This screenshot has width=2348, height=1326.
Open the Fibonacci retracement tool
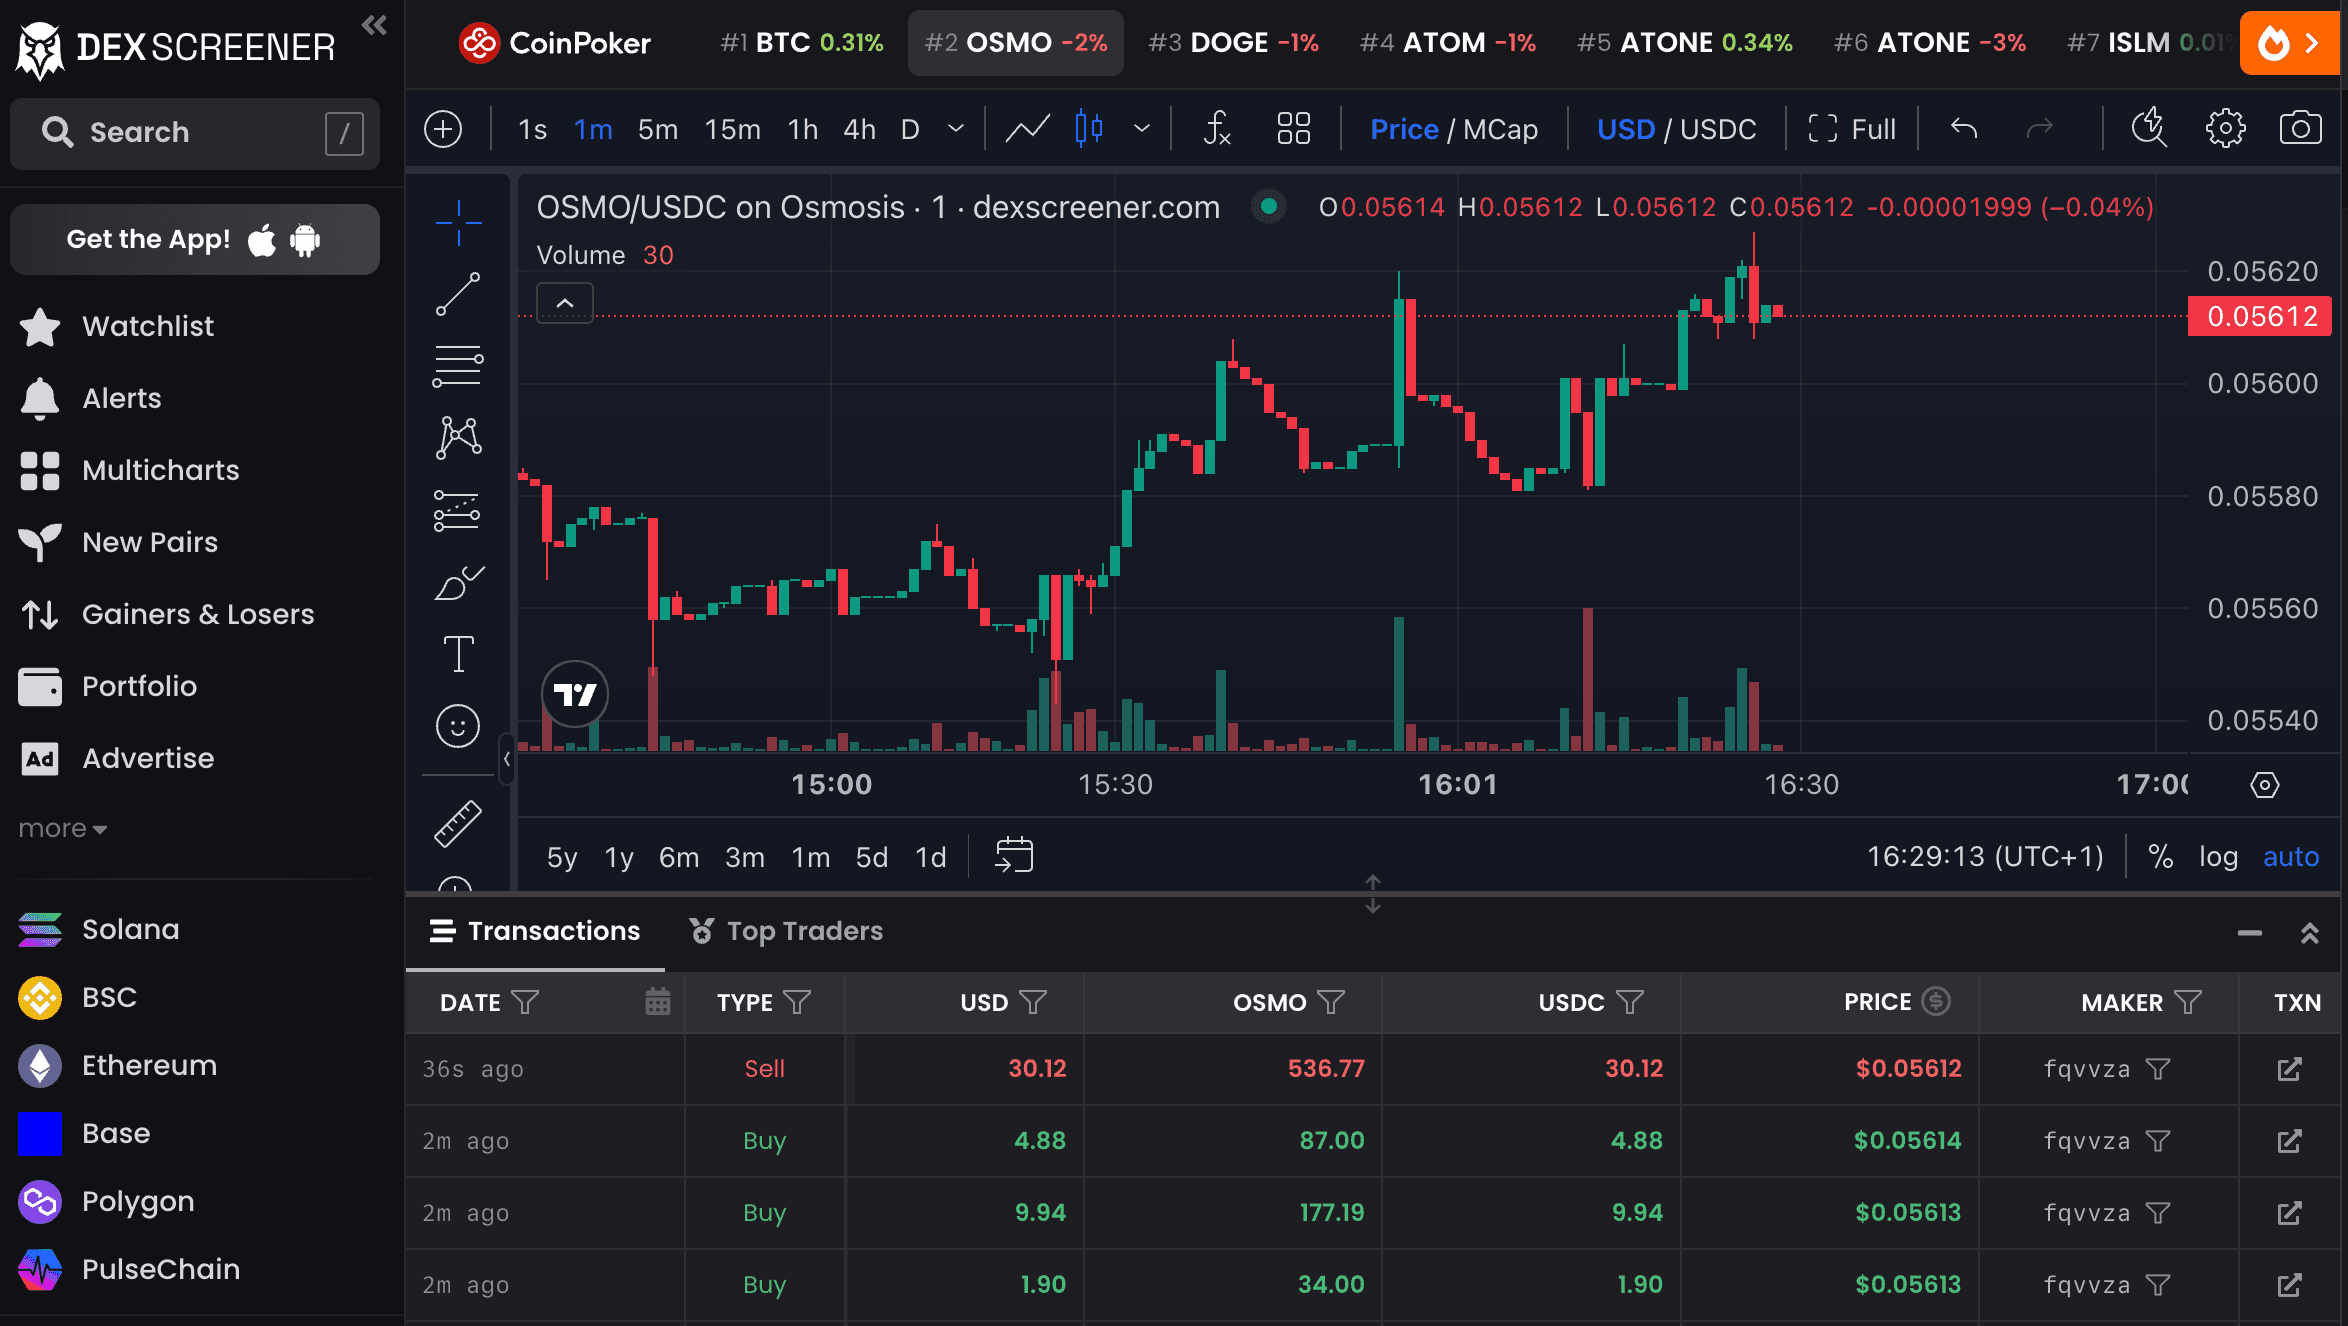(458, 366)
